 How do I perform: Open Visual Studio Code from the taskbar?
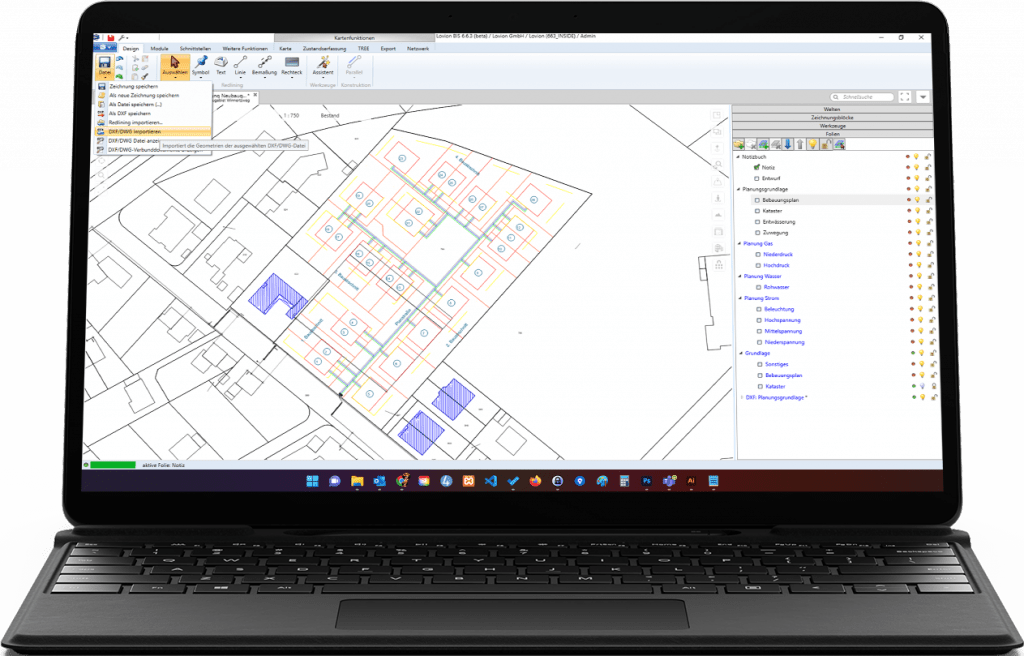[490, 481]
